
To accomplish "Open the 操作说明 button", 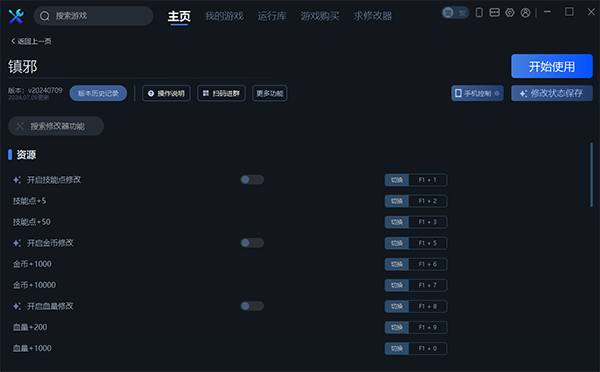I will click(x=166, y=93).
